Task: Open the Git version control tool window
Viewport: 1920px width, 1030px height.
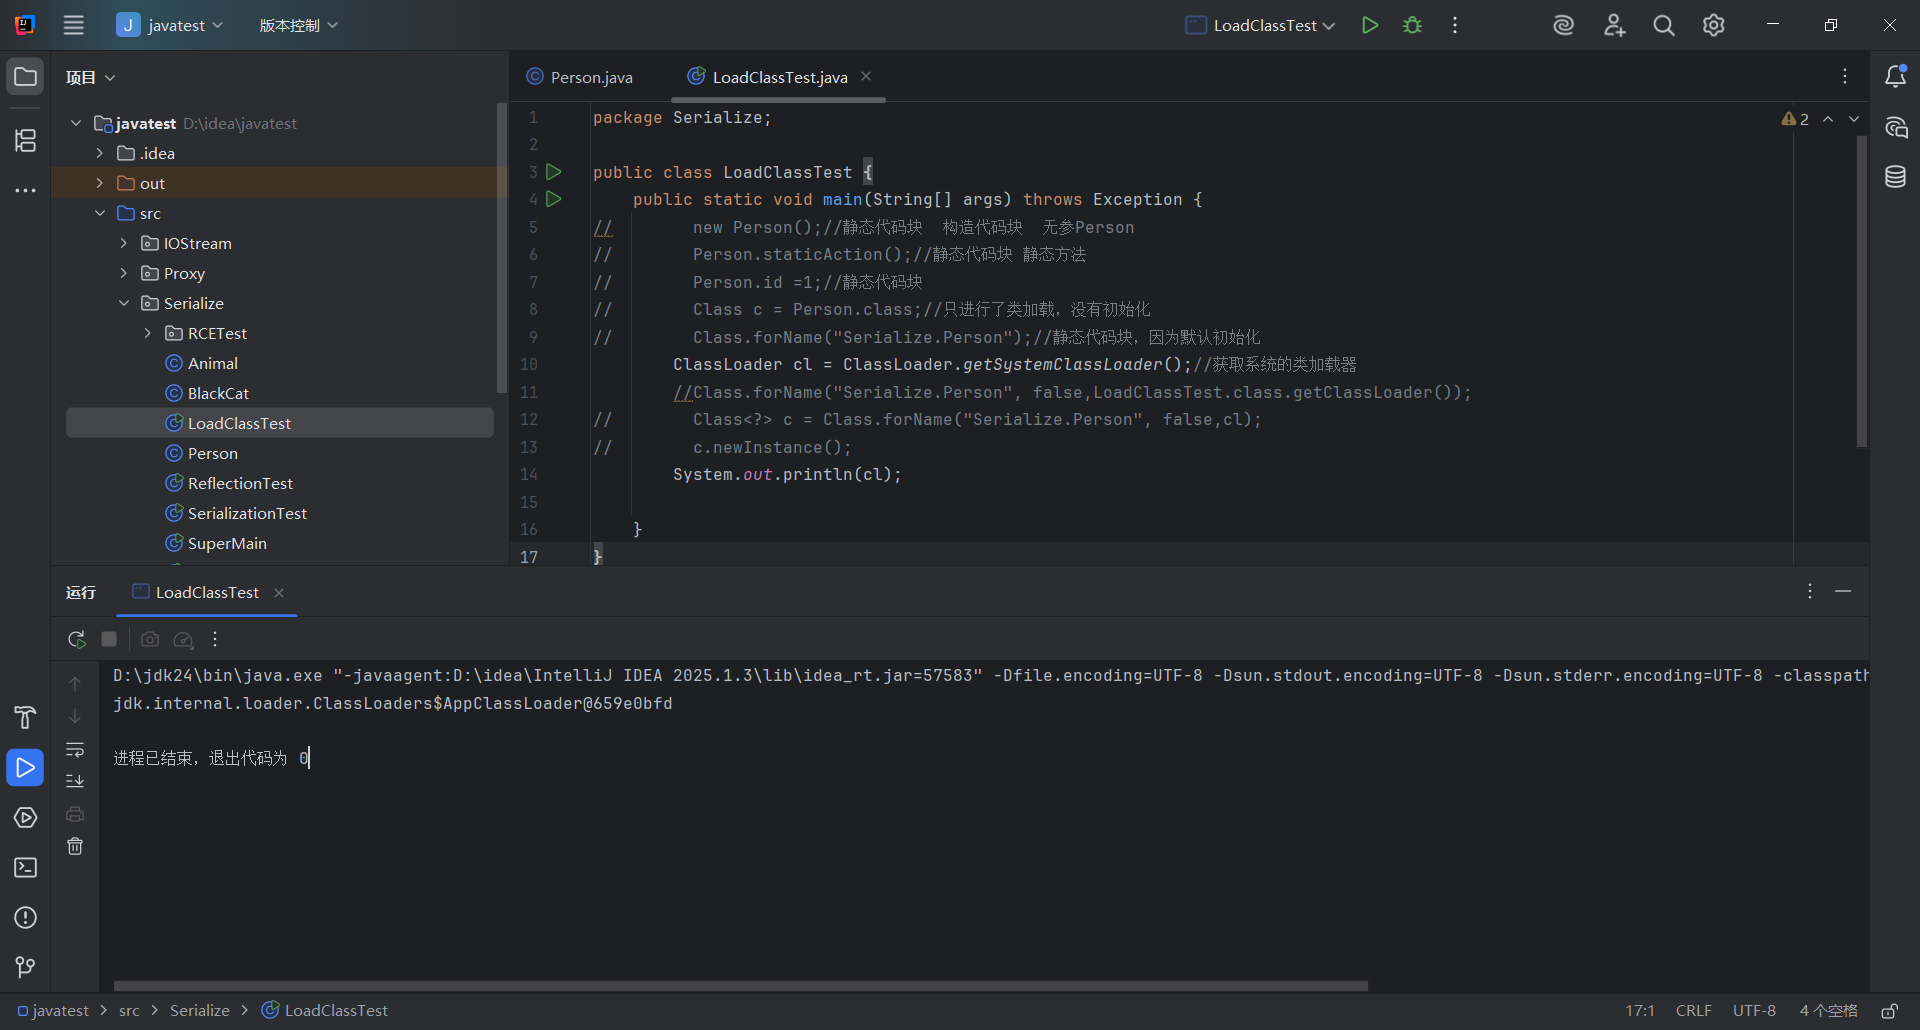Action: tap(25, 967)
